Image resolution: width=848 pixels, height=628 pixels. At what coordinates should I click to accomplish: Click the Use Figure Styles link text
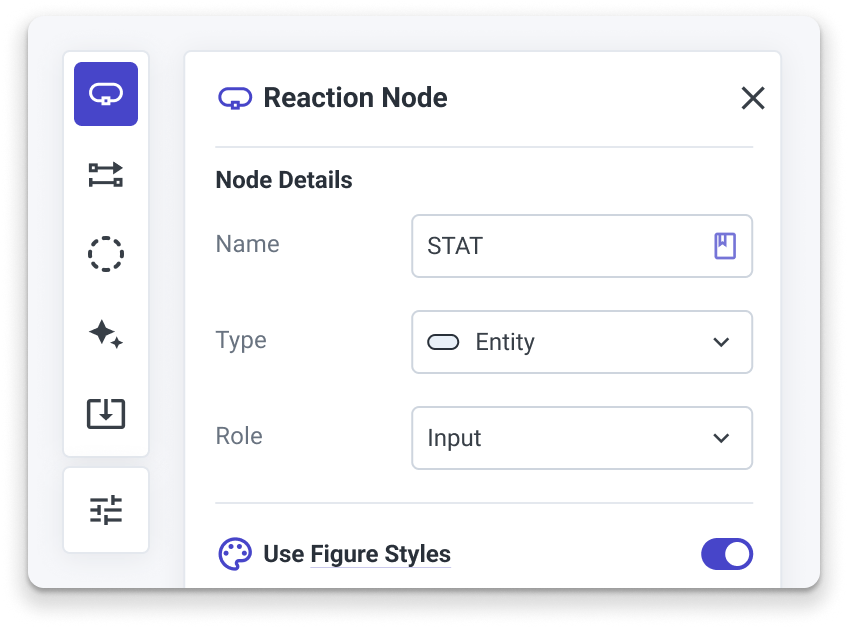[357, 554]
